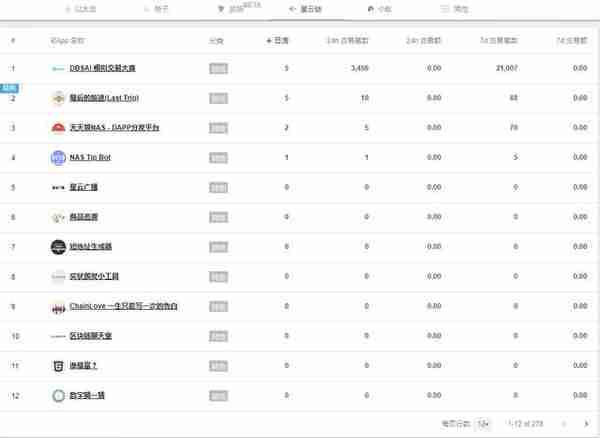This screenshot has height=438, width=600.
Task: Click the first 7d column header
Action: [499, 41]
